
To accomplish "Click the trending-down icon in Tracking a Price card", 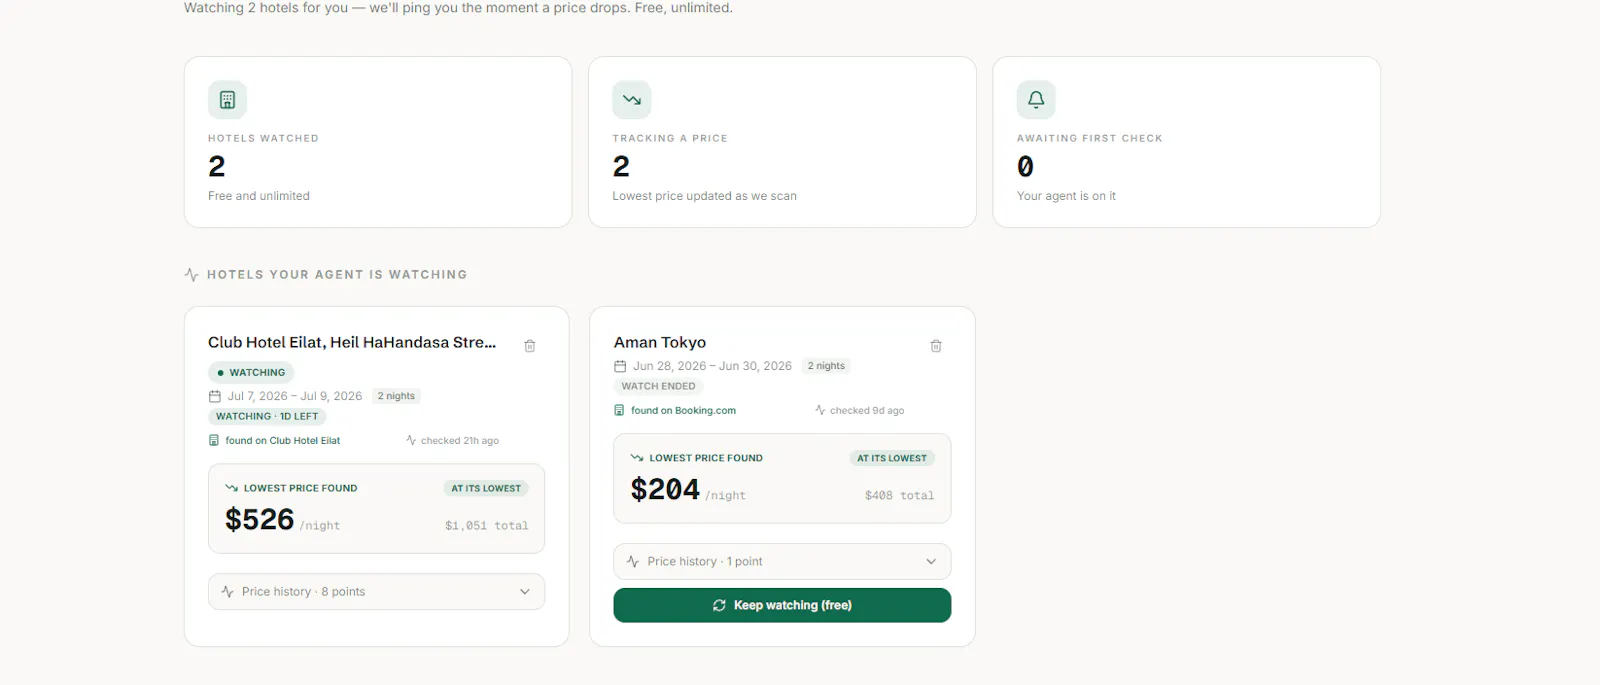I will [x=632, y=100].
